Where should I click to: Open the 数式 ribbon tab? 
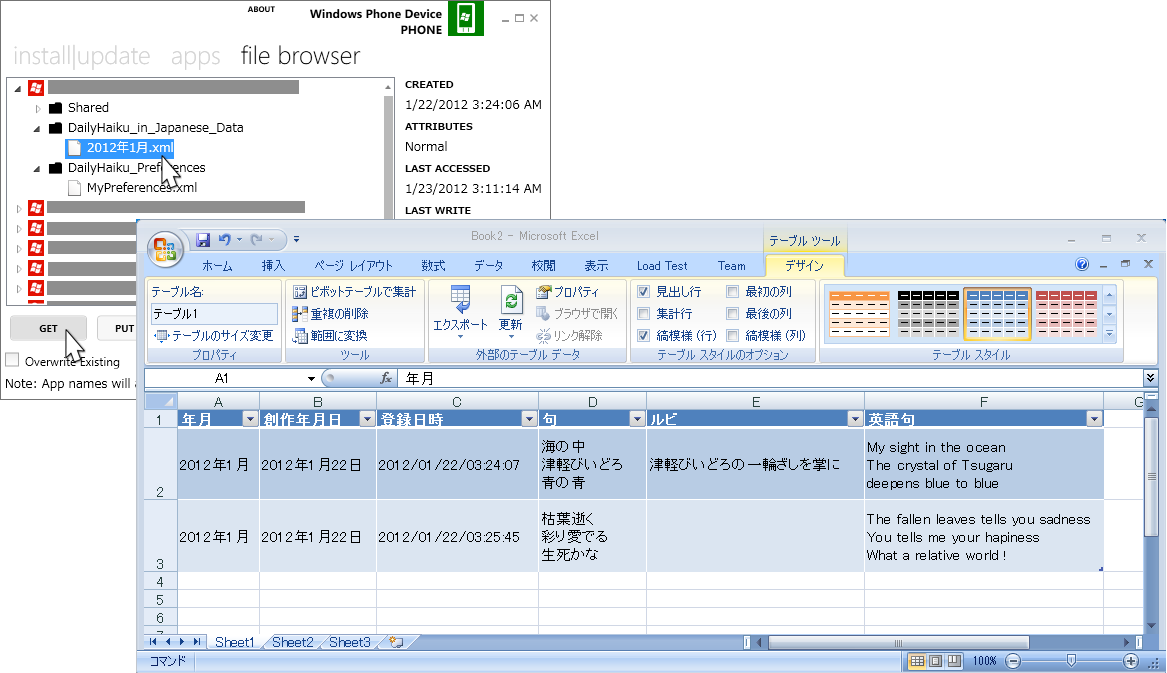tap(433, 266)
